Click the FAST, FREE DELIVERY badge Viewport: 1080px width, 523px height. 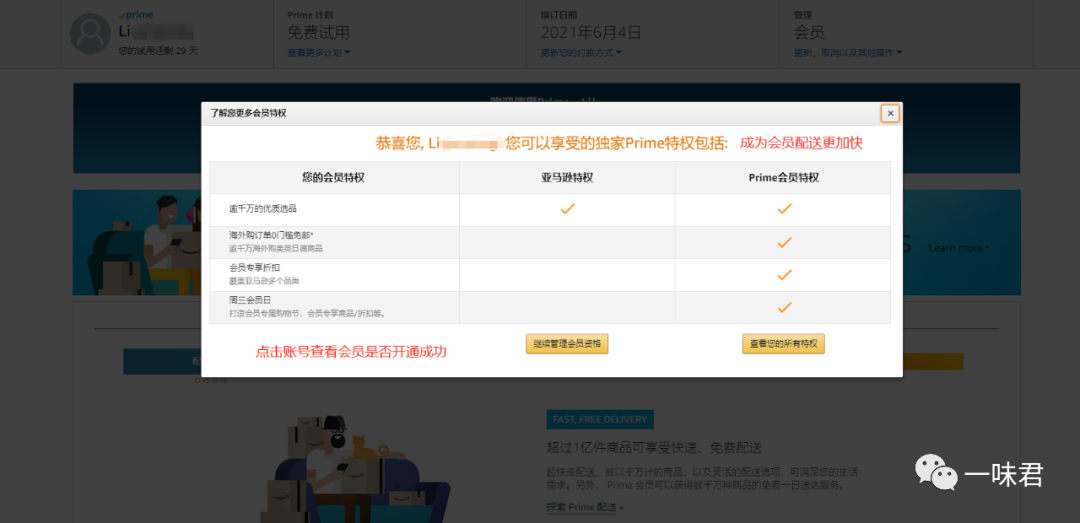[x=600, y=419]
